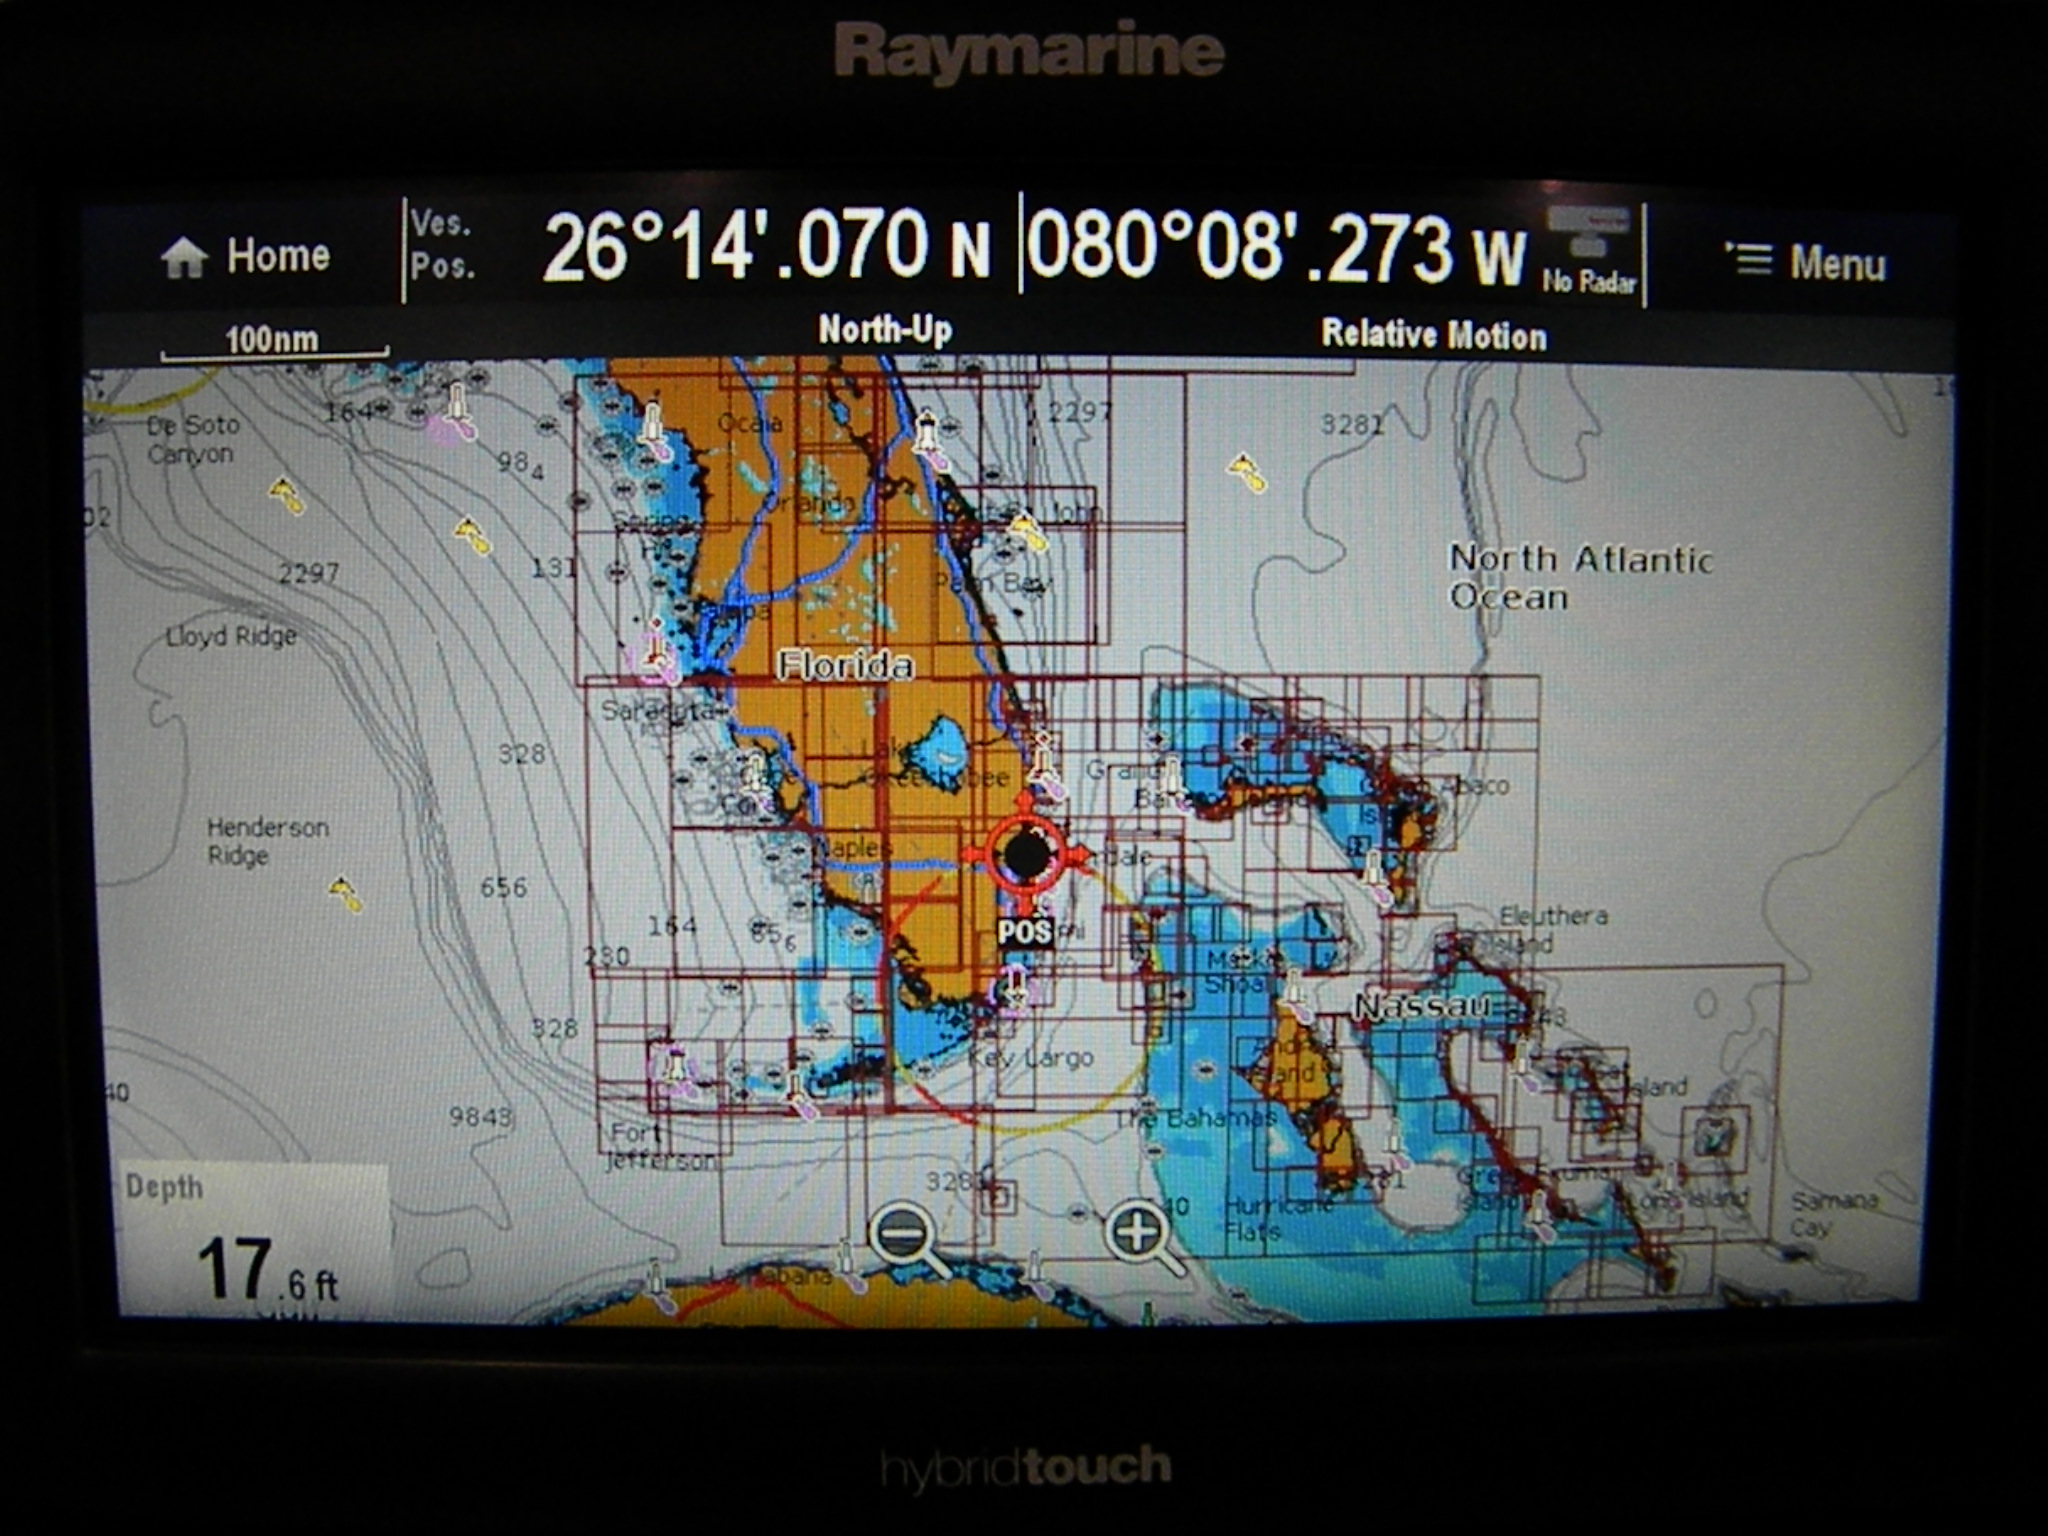Tap the longitude 080°08'.273 W readout
The width and height of the screenshot is (2048, 1536).
(x=1276, y=248)
